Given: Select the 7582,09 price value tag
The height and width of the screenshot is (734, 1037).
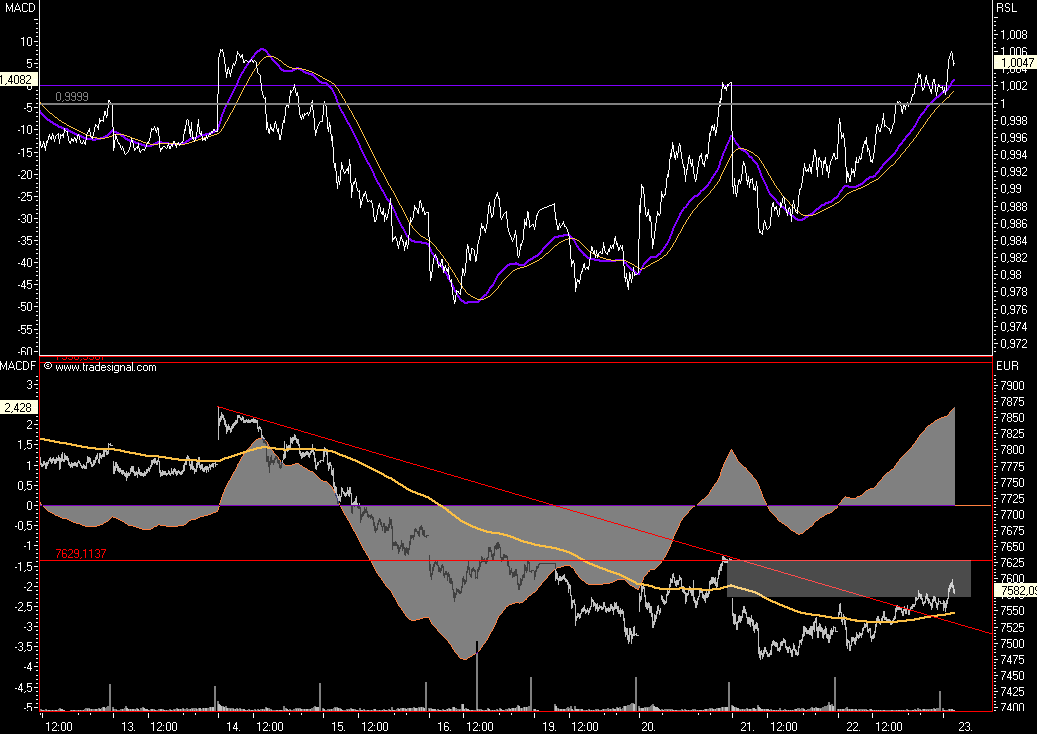Looking at the screenshot, I should 1016,591.
